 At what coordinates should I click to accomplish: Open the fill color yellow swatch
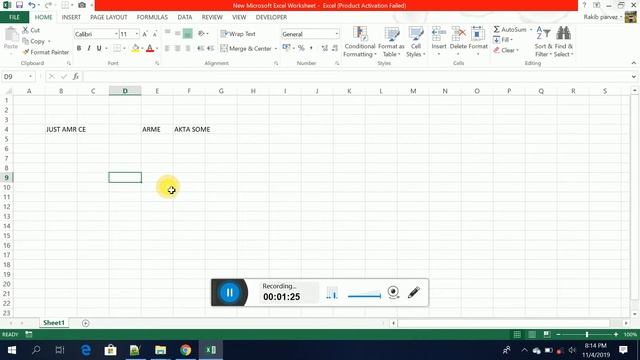tap(135, 49)
